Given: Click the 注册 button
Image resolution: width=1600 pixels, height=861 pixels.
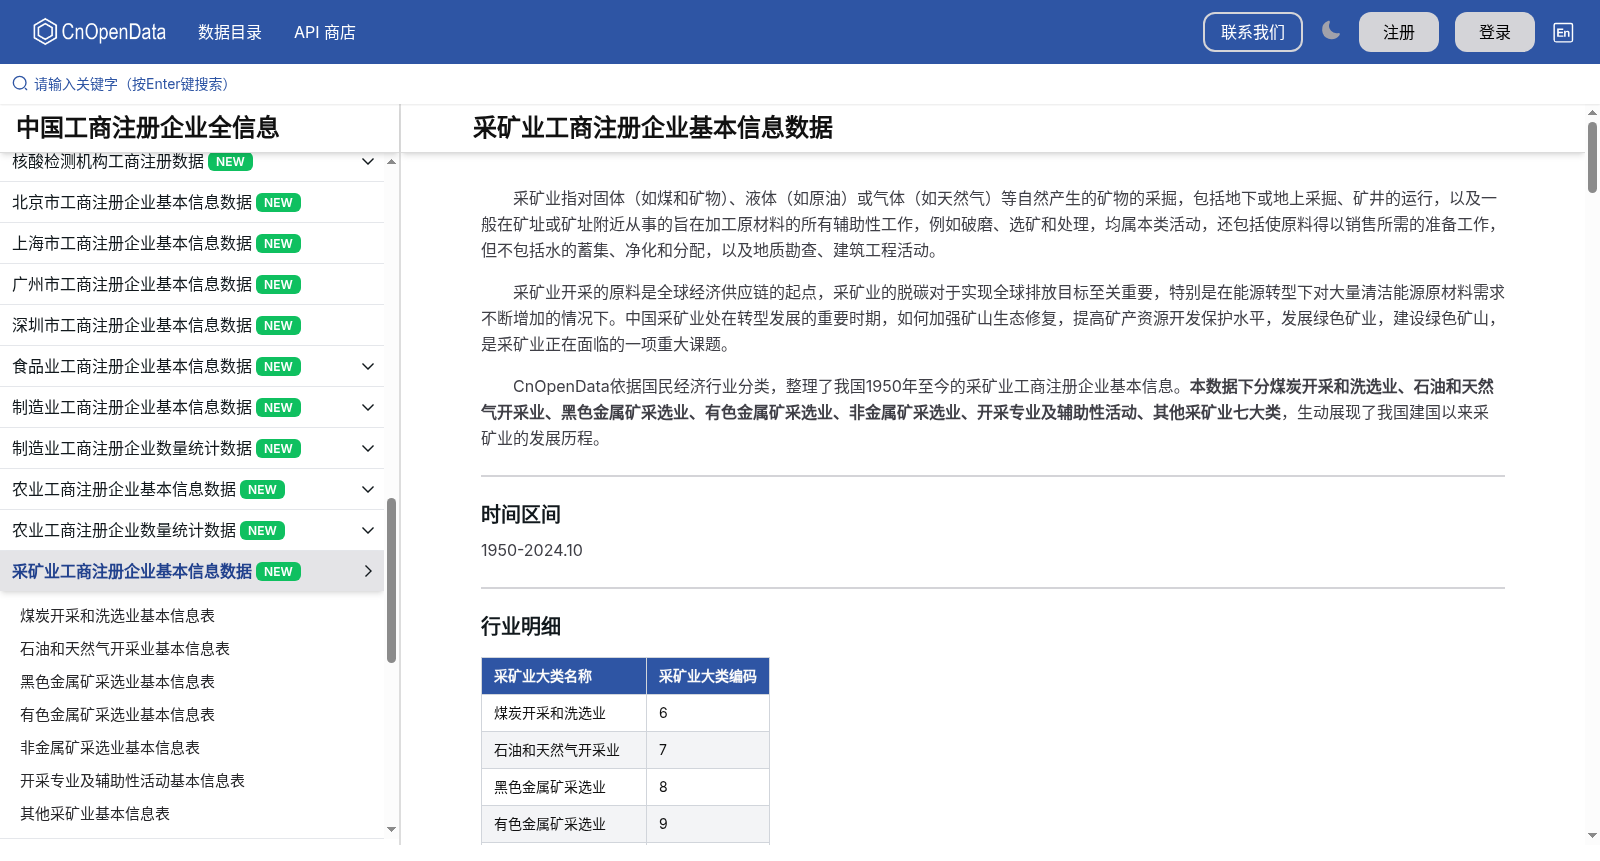Looking at the screenshot, I should (1399, 32).
